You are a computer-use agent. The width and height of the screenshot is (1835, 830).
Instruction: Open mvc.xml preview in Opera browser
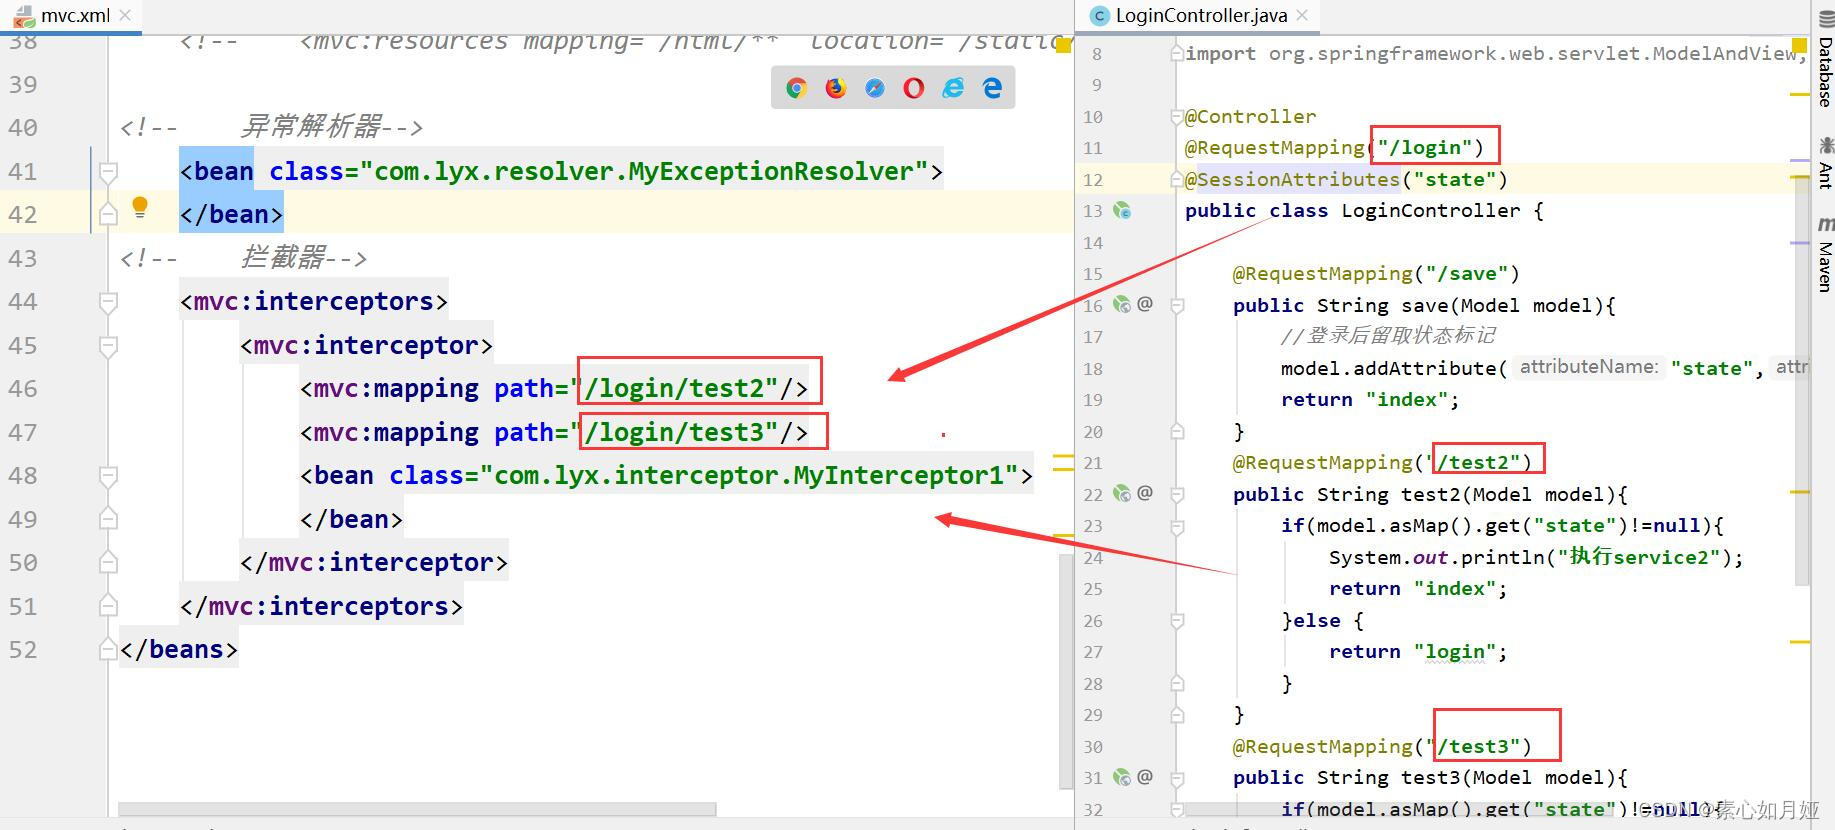(x=914, y=88)
